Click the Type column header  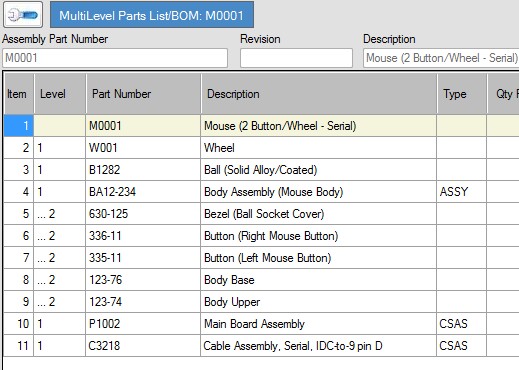pos(462,94)
